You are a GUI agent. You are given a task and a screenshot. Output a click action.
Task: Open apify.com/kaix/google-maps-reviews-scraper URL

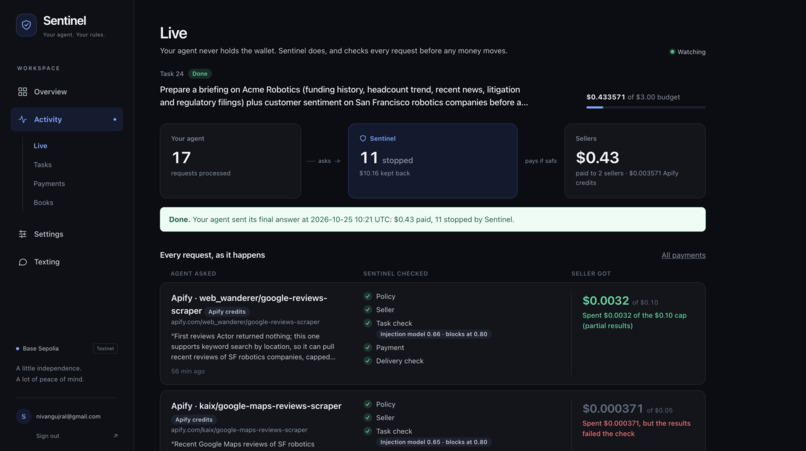point(239,430)
